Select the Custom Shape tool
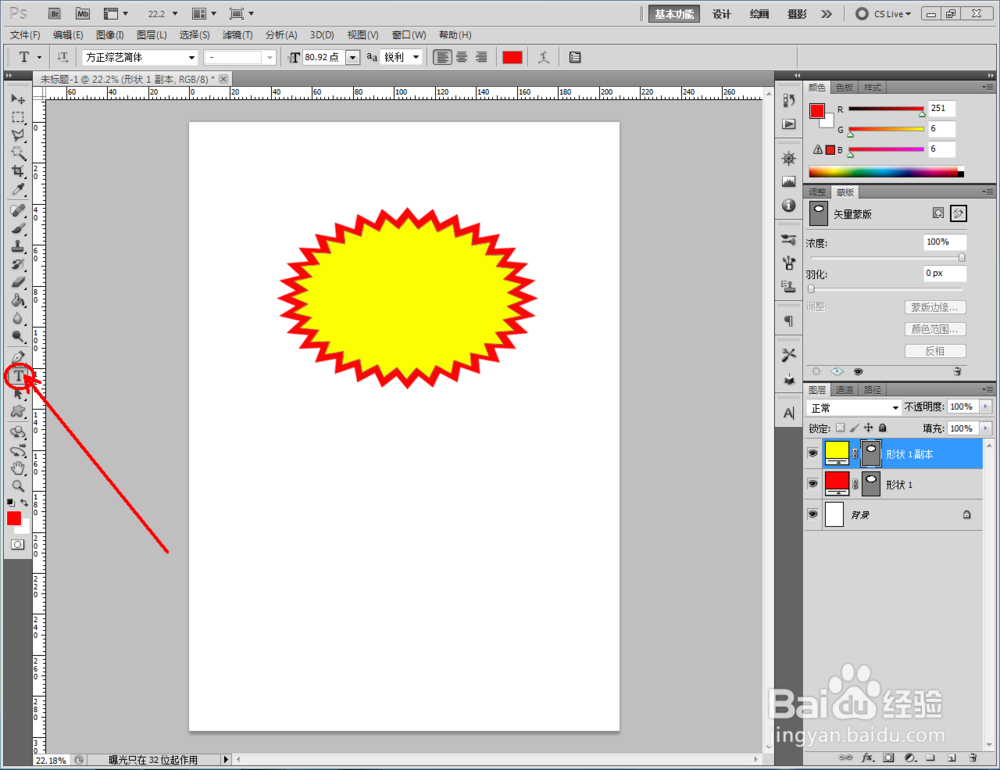The height and width of the screenshot is (770, 1000). pos(18,412)
